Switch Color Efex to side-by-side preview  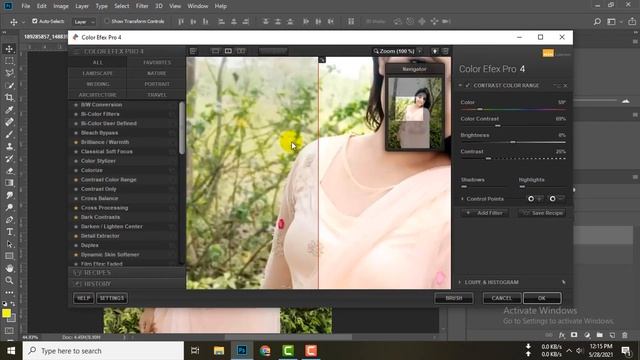click(241, 51)
